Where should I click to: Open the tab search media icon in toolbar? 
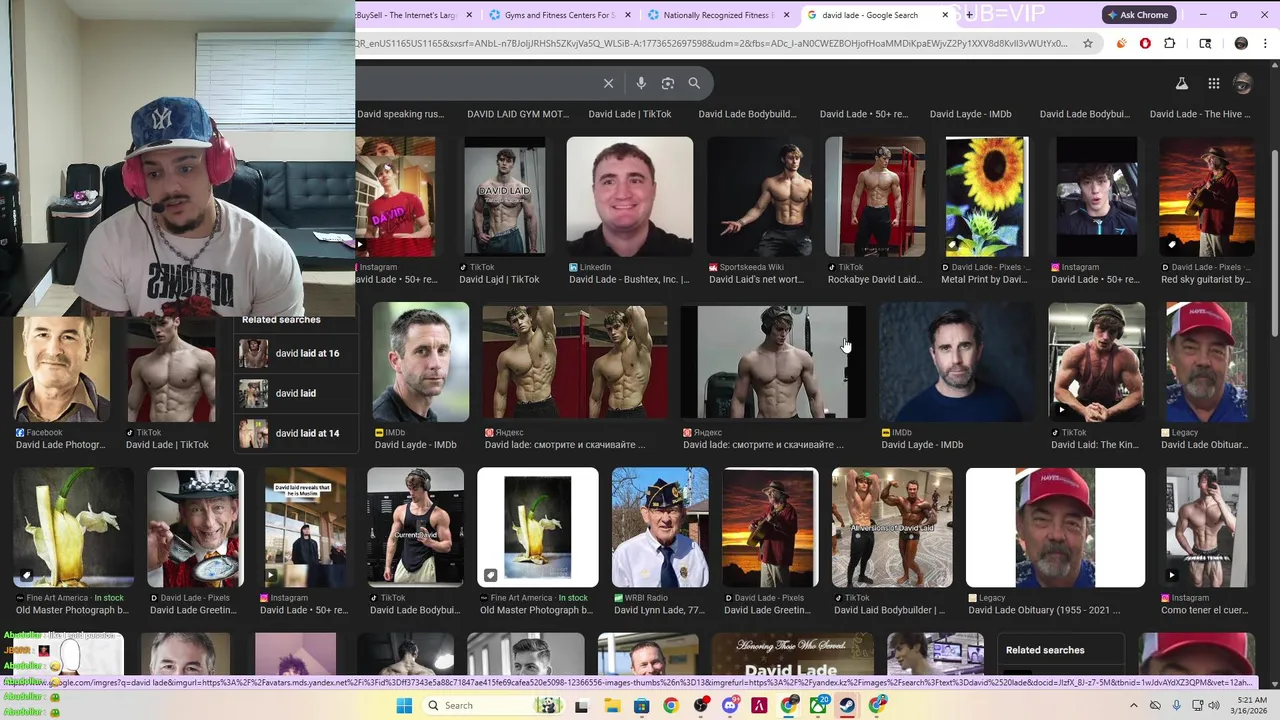(x=1205, y=43)
